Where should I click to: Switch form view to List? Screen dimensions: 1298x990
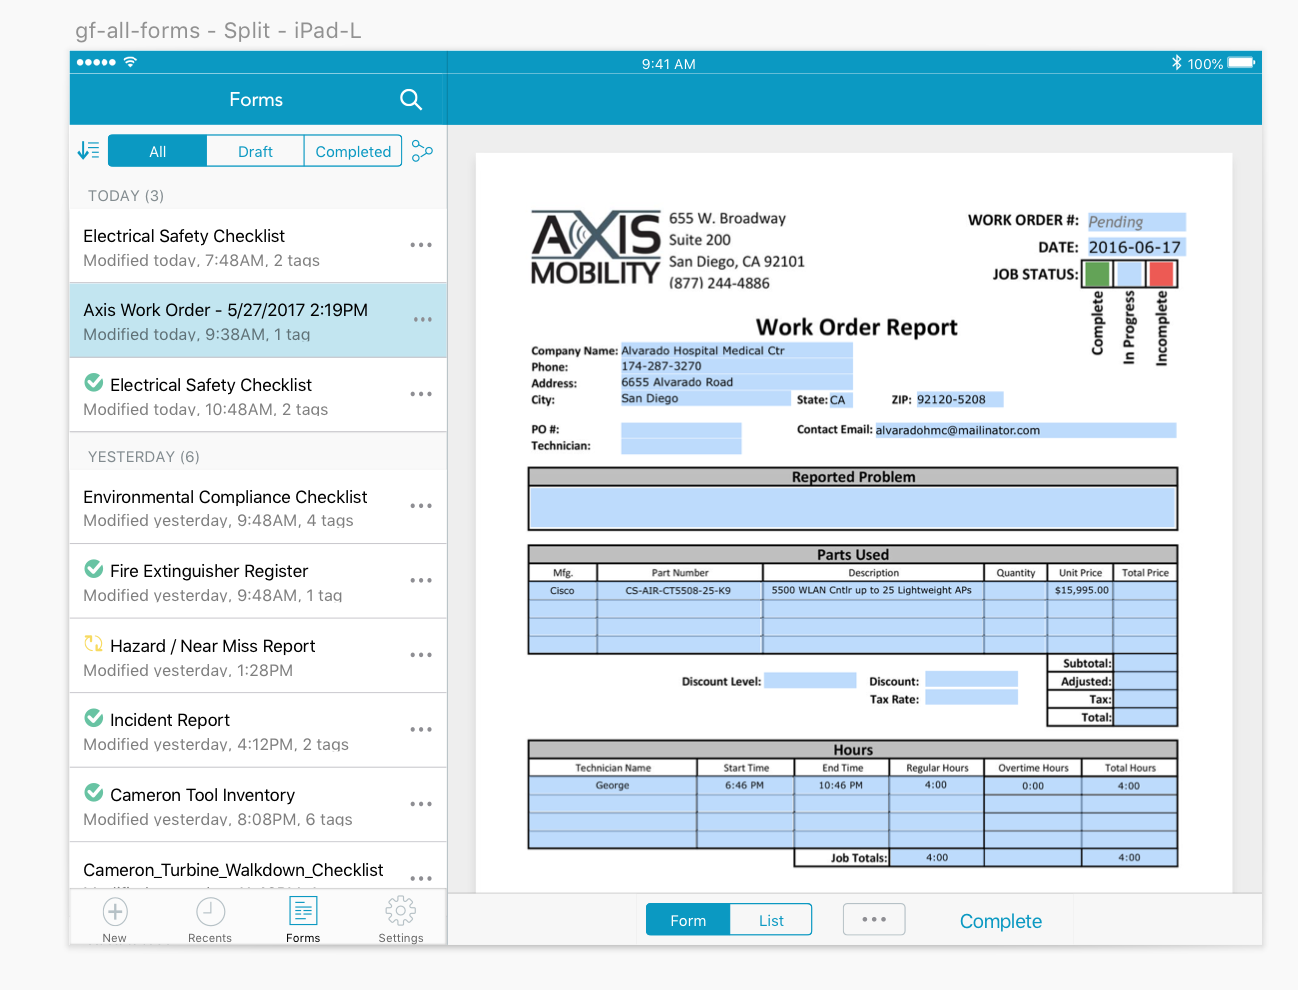pos(771,920)
